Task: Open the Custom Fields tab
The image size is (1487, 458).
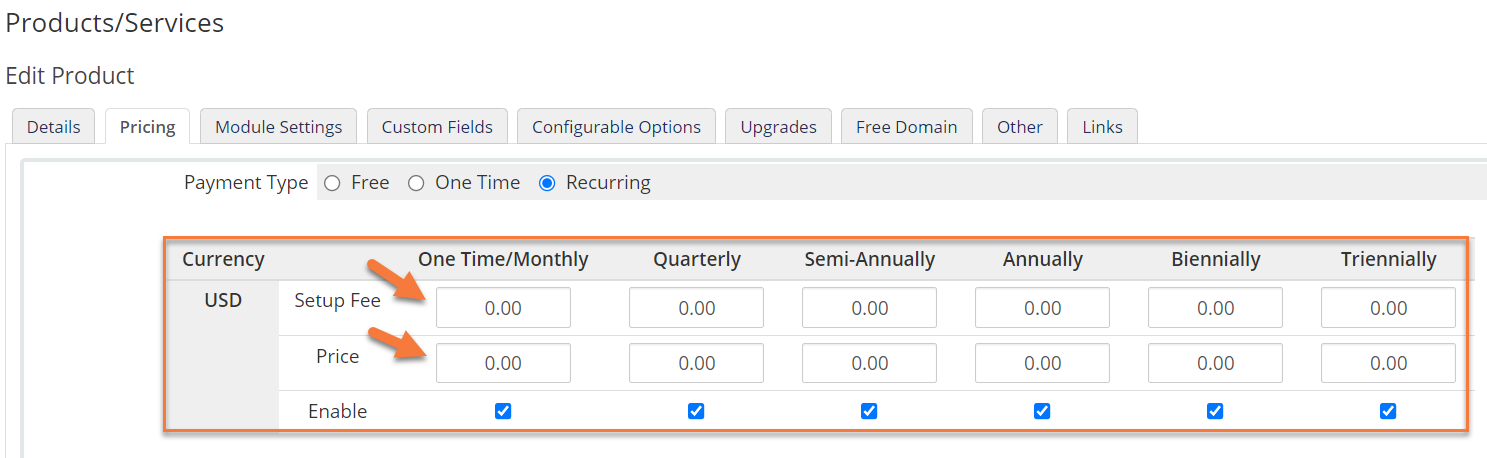Action: (437, 127)
